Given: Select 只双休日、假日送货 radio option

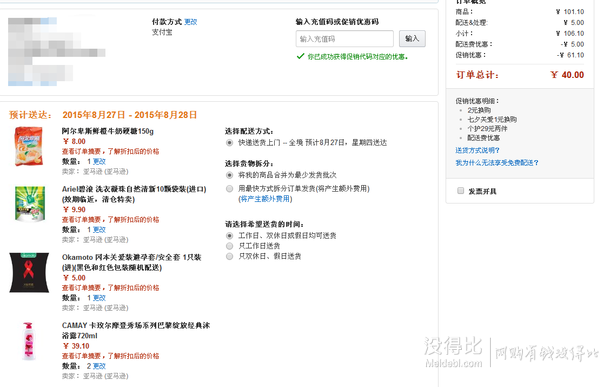Looking at the screenshot, I should click(230, 256).
